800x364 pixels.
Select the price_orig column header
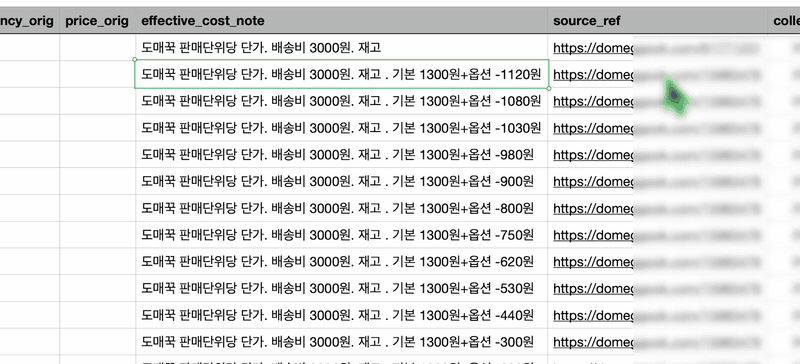97,21
